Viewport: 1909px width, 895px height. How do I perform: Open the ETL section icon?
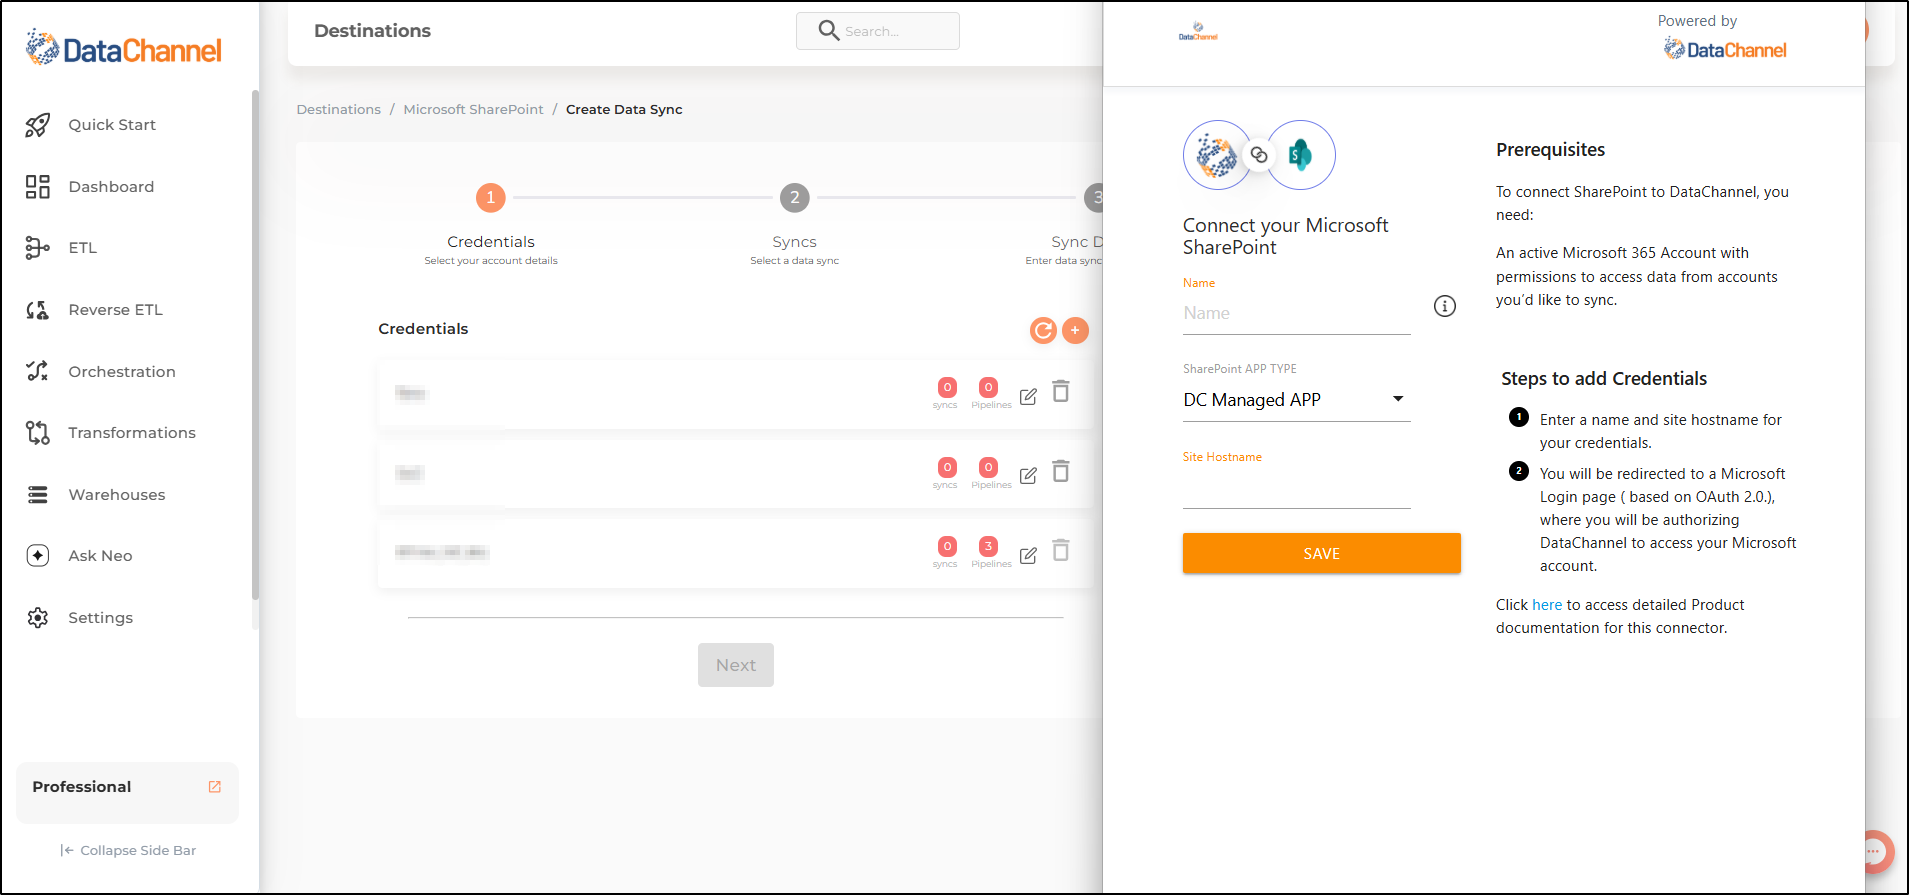point(38,248)
